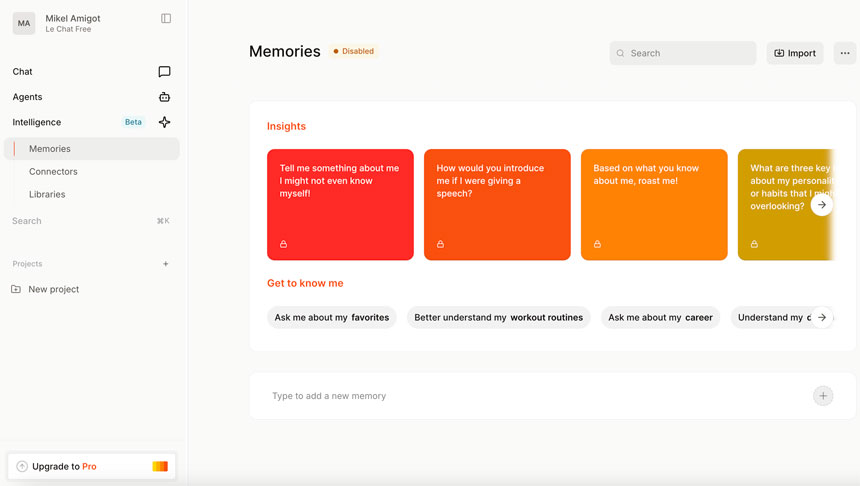This screenshot has width=860, height=486.
Task: Expand the Intelligence section in sidebar
Action: click(x=37, y=122)
